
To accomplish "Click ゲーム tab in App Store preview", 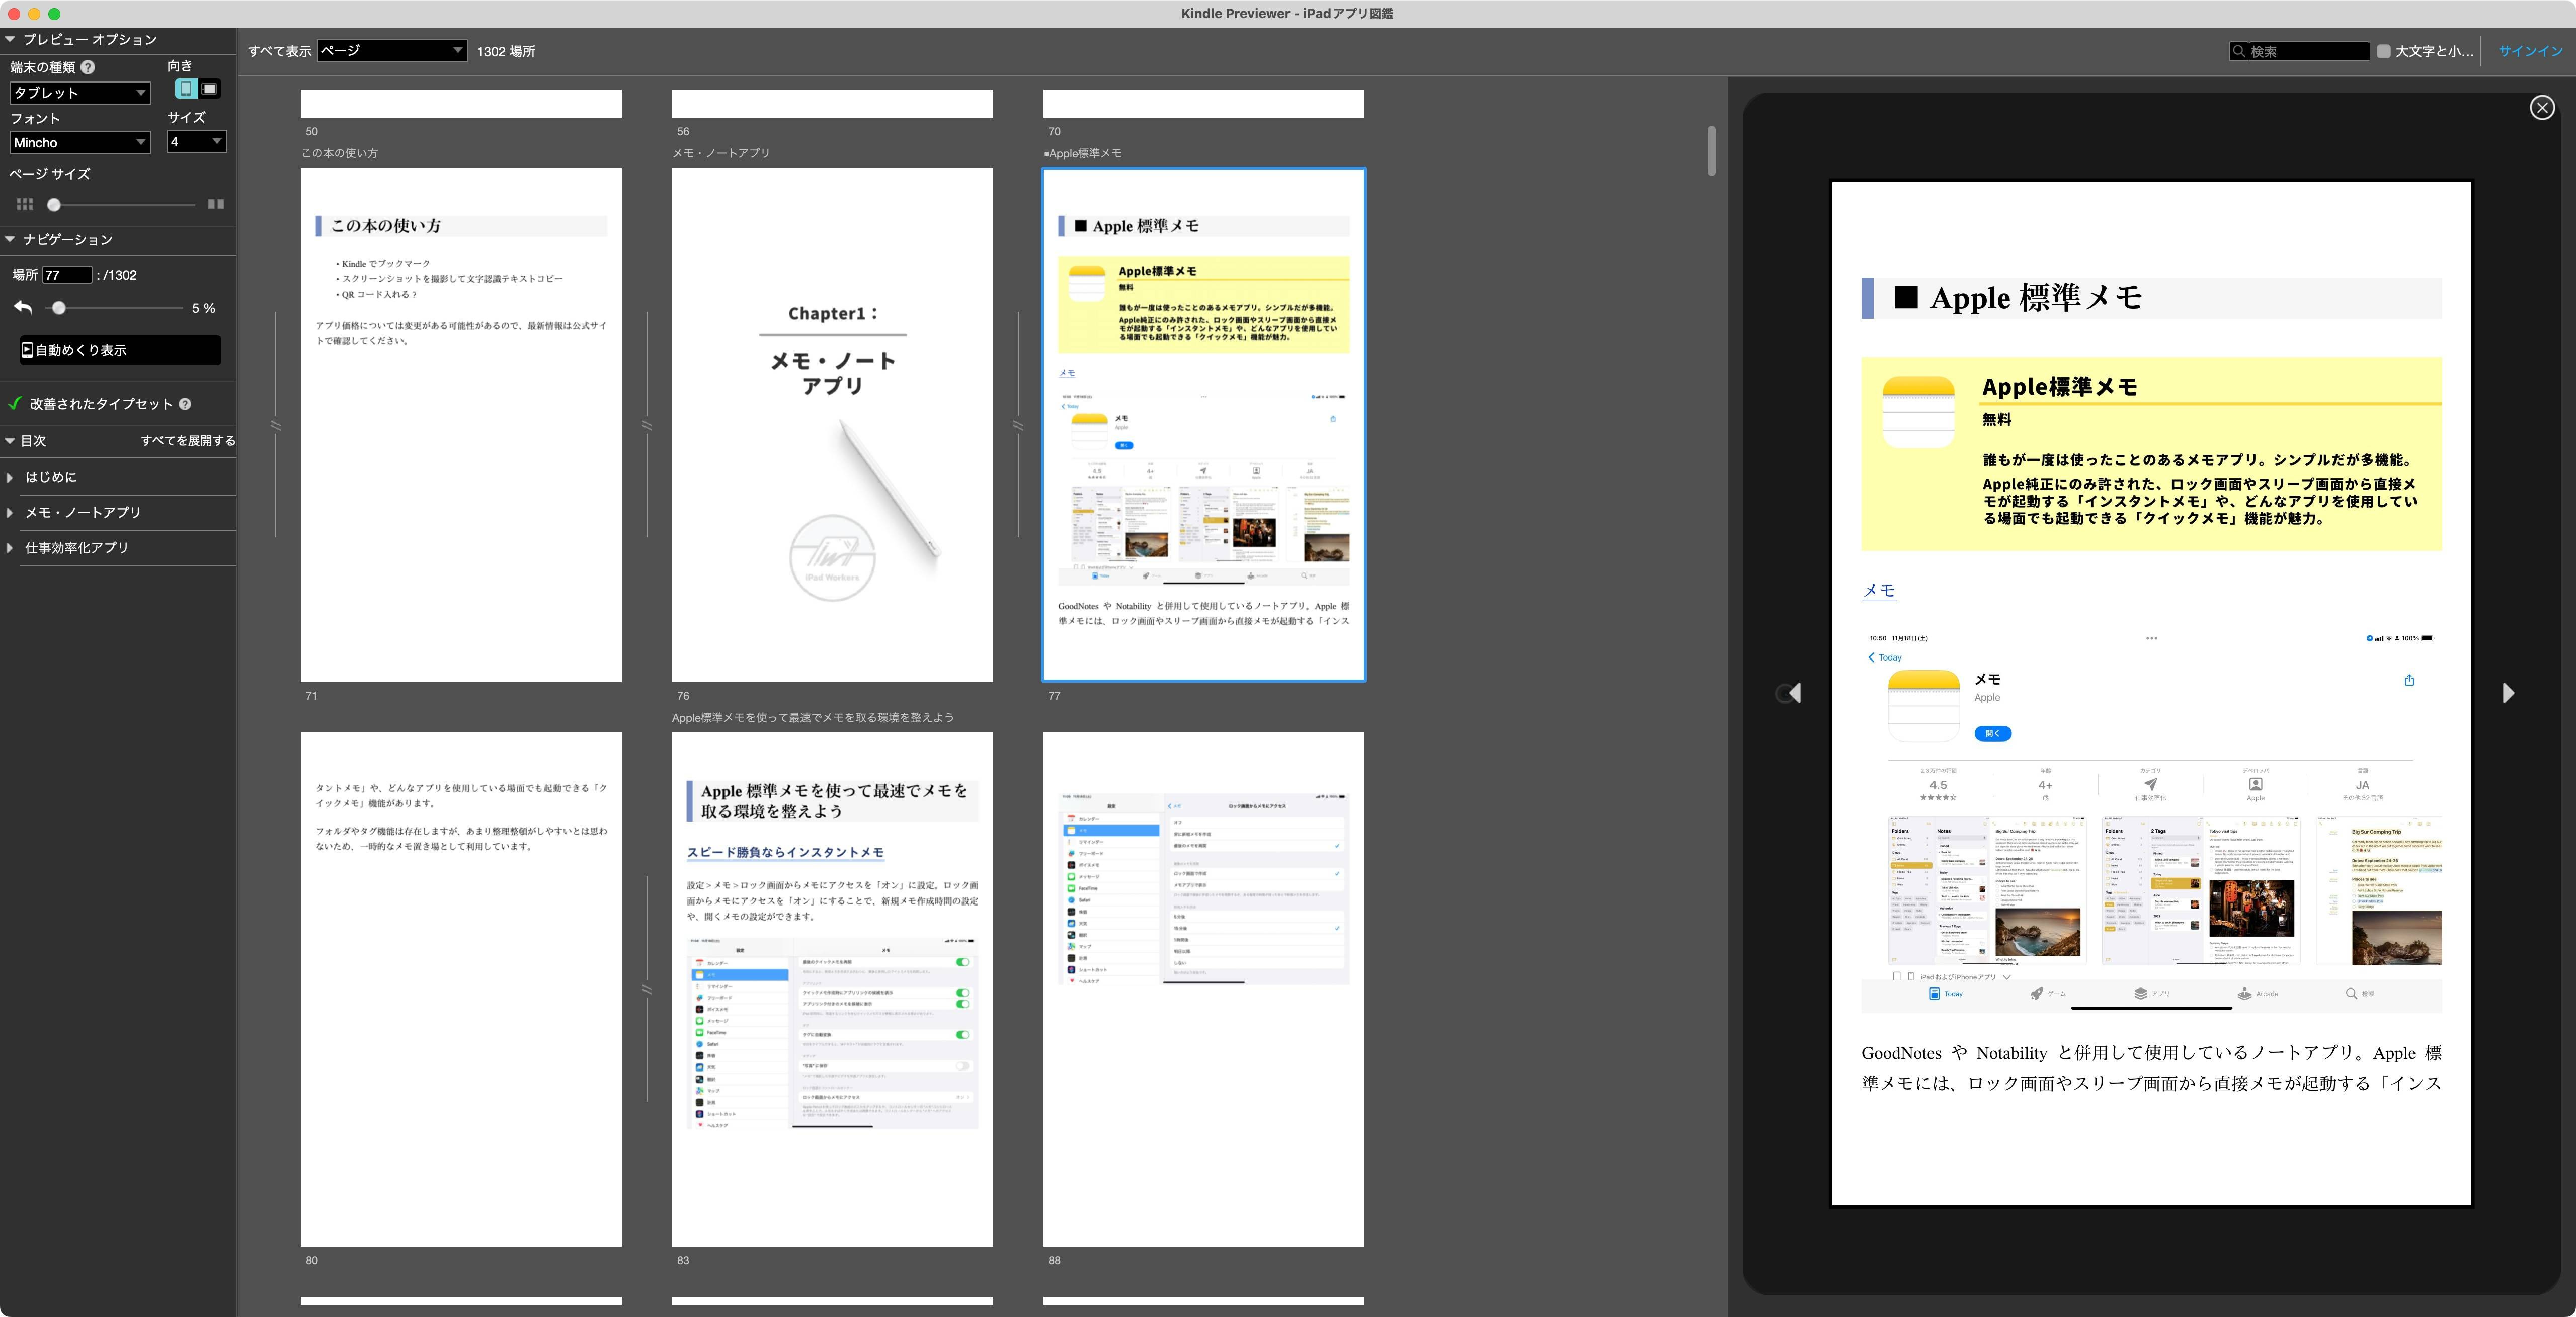I will (2048, 993).
